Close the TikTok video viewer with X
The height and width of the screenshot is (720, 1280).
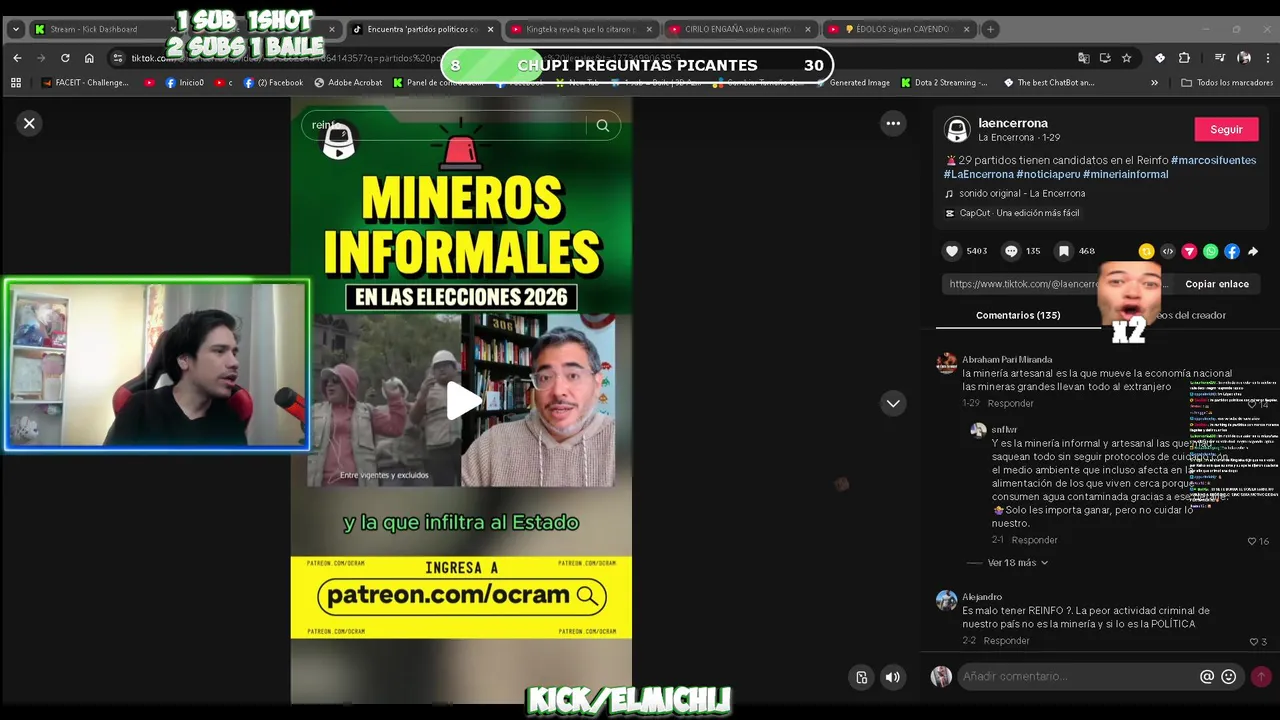click(x=29, y=123)
